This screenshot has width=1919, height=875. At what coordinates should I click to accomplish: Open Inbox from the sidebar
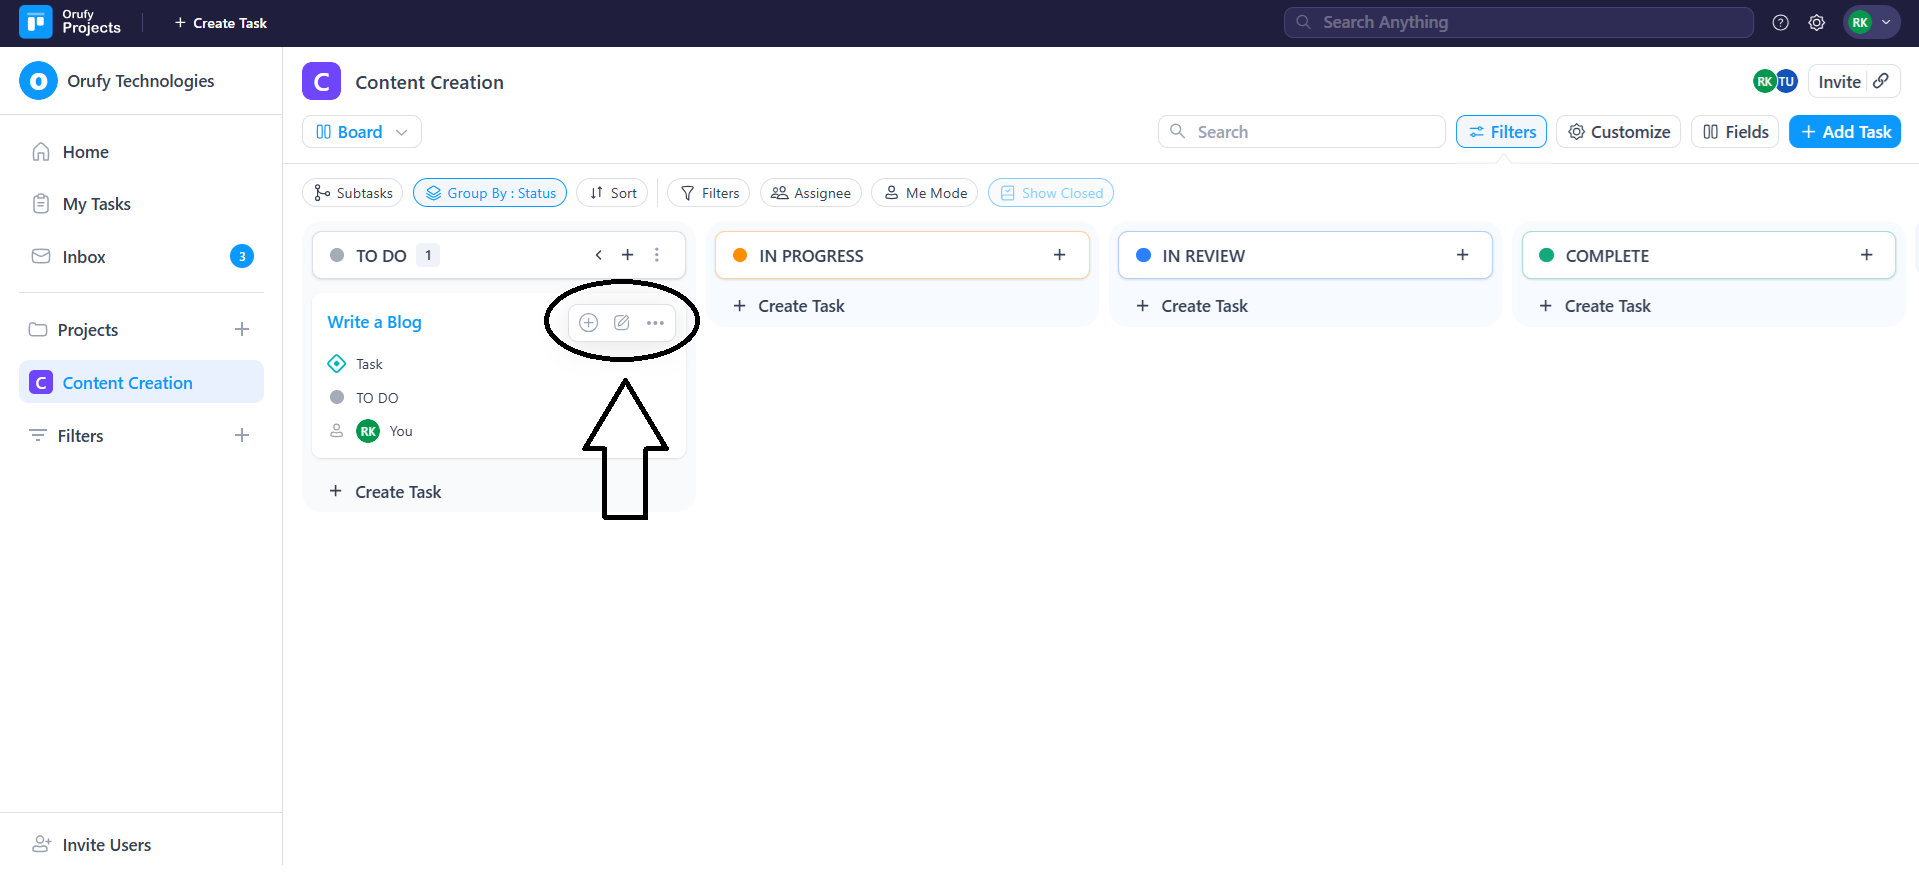pyautogui.click(x=84, y=257)
